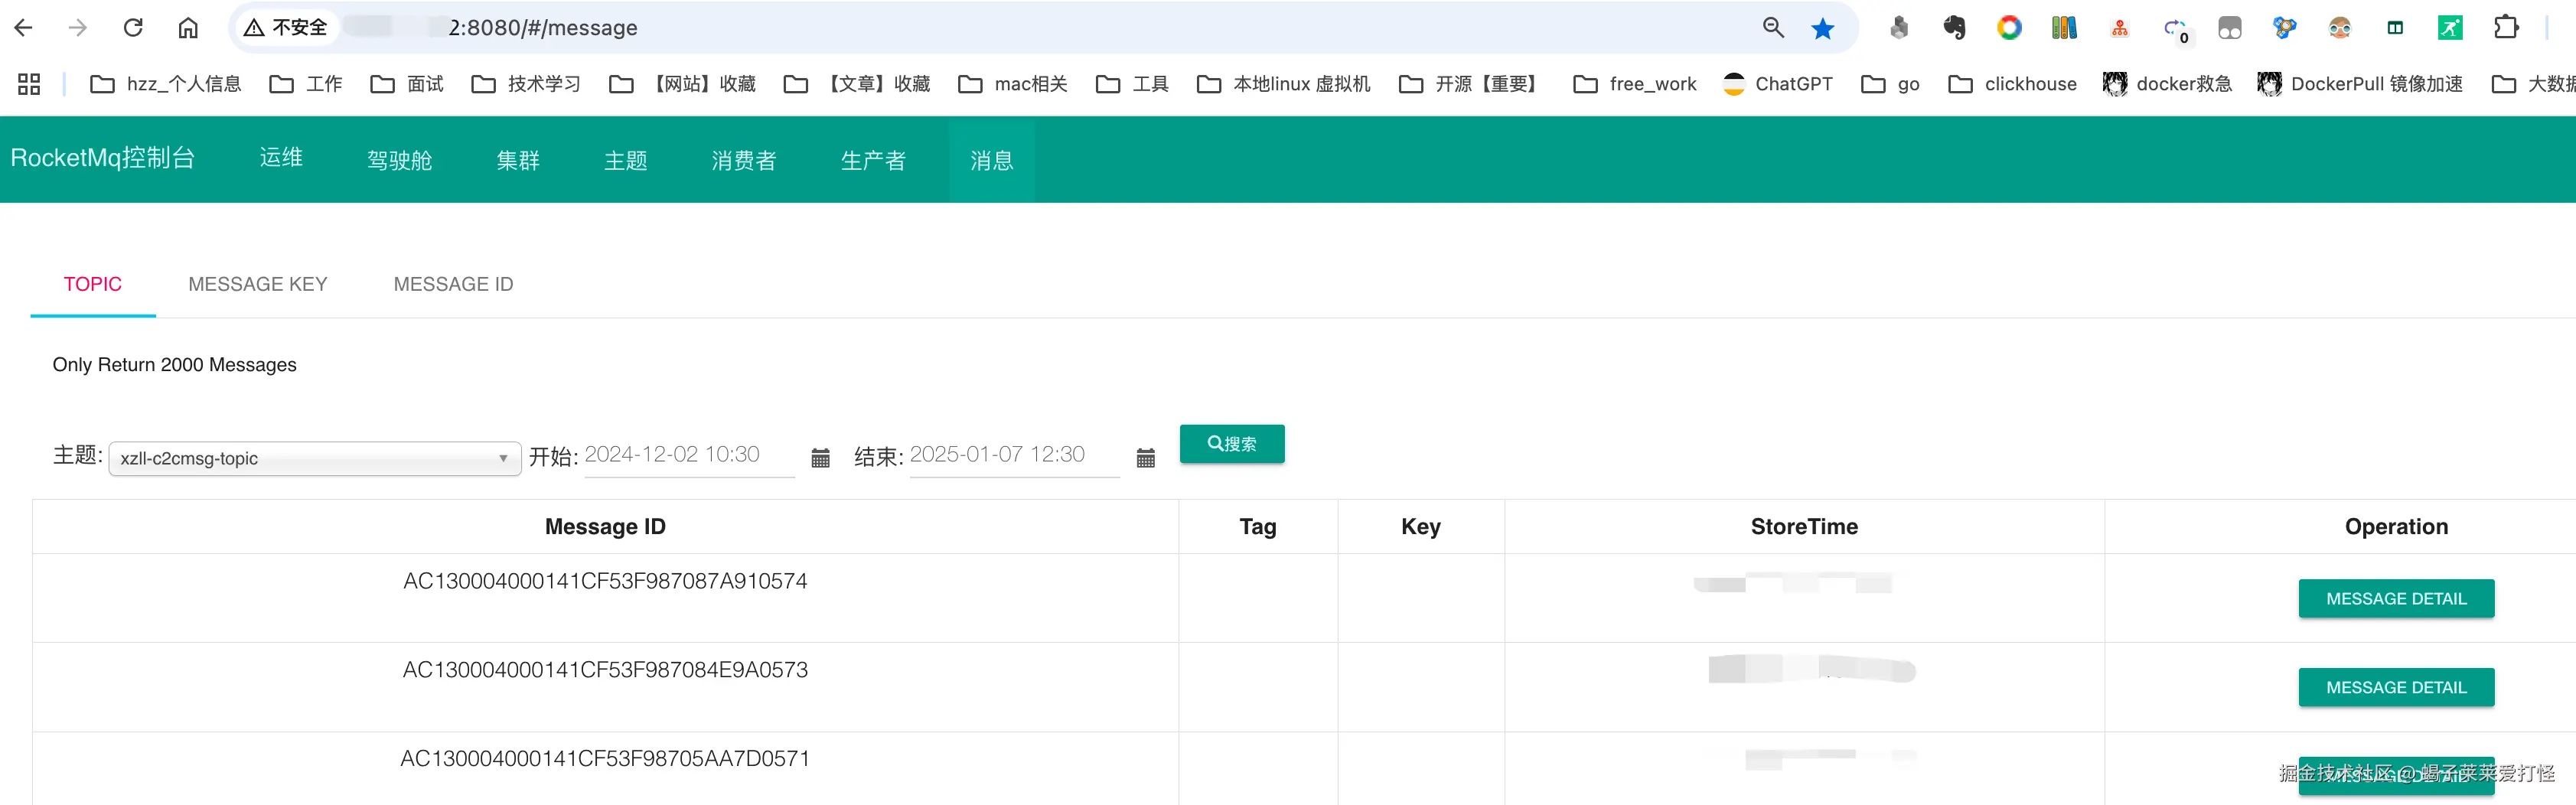Viewport: 2576px width, 805px height.
Task: Reload the page with the refresh icon
Action: 133,27
